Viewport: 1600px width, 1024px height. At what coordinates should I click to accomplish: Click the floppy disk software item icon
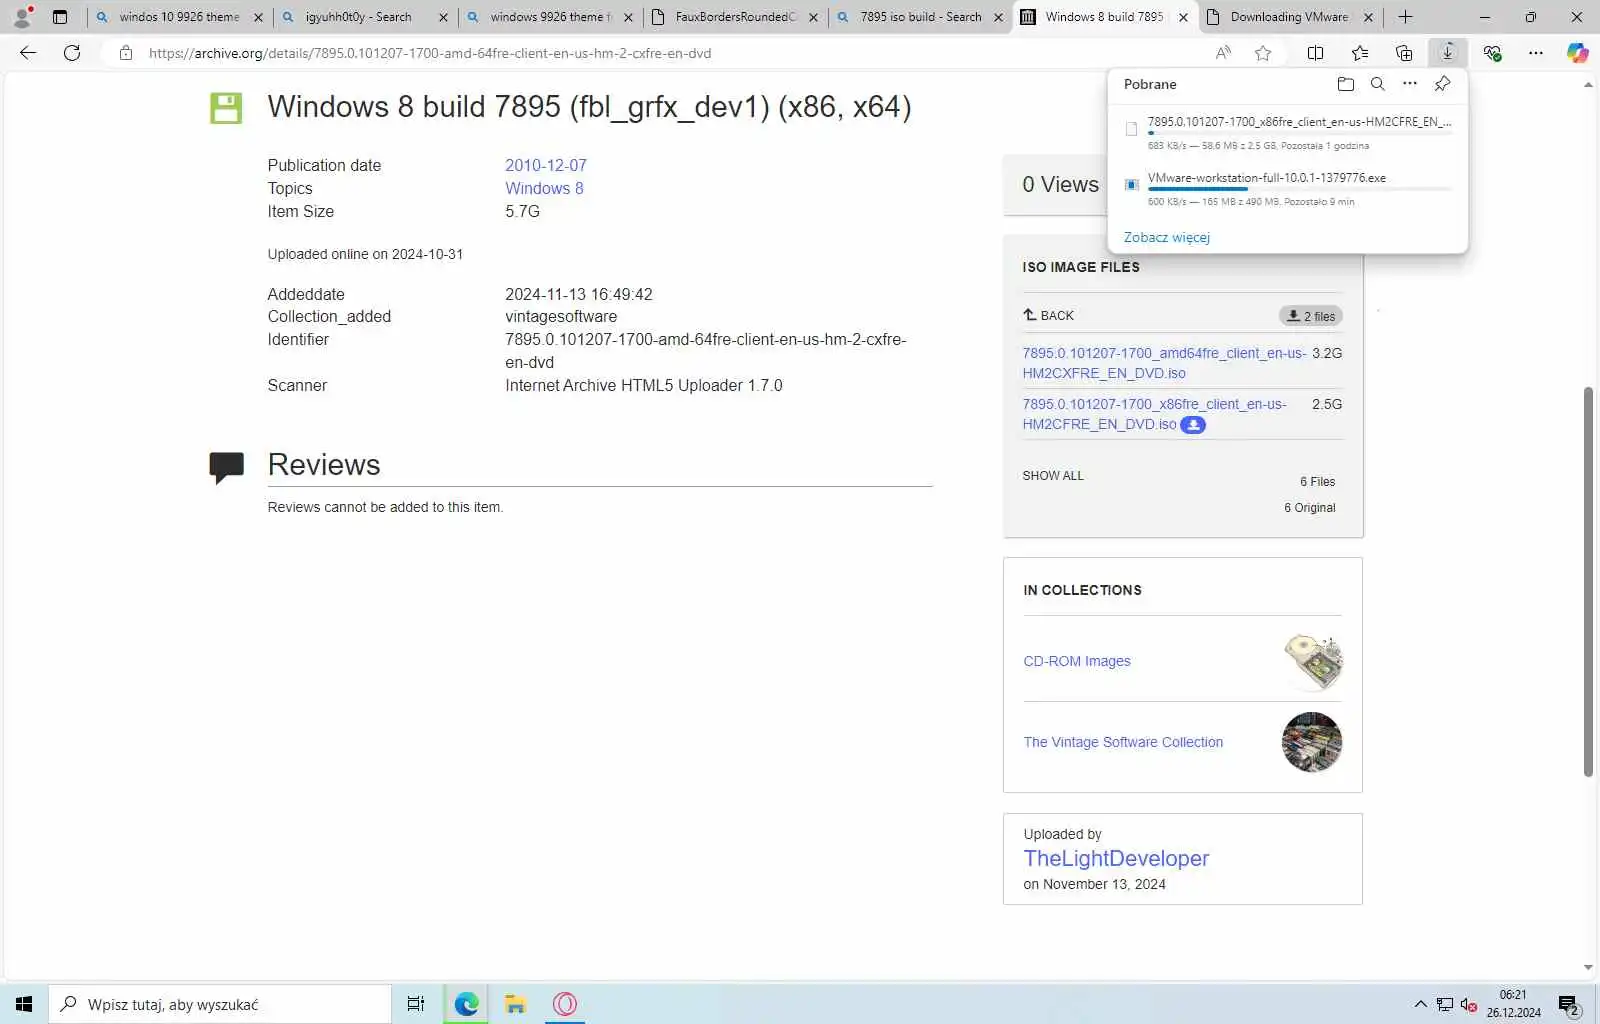(226, 108)
